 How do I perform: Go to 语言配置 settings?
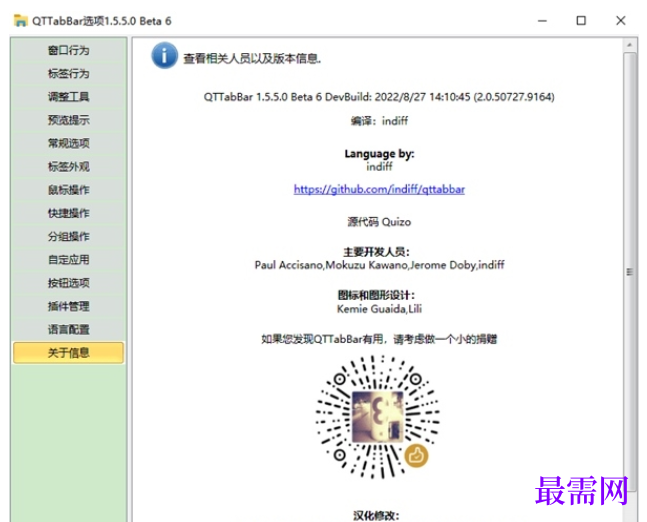(68, 329)
